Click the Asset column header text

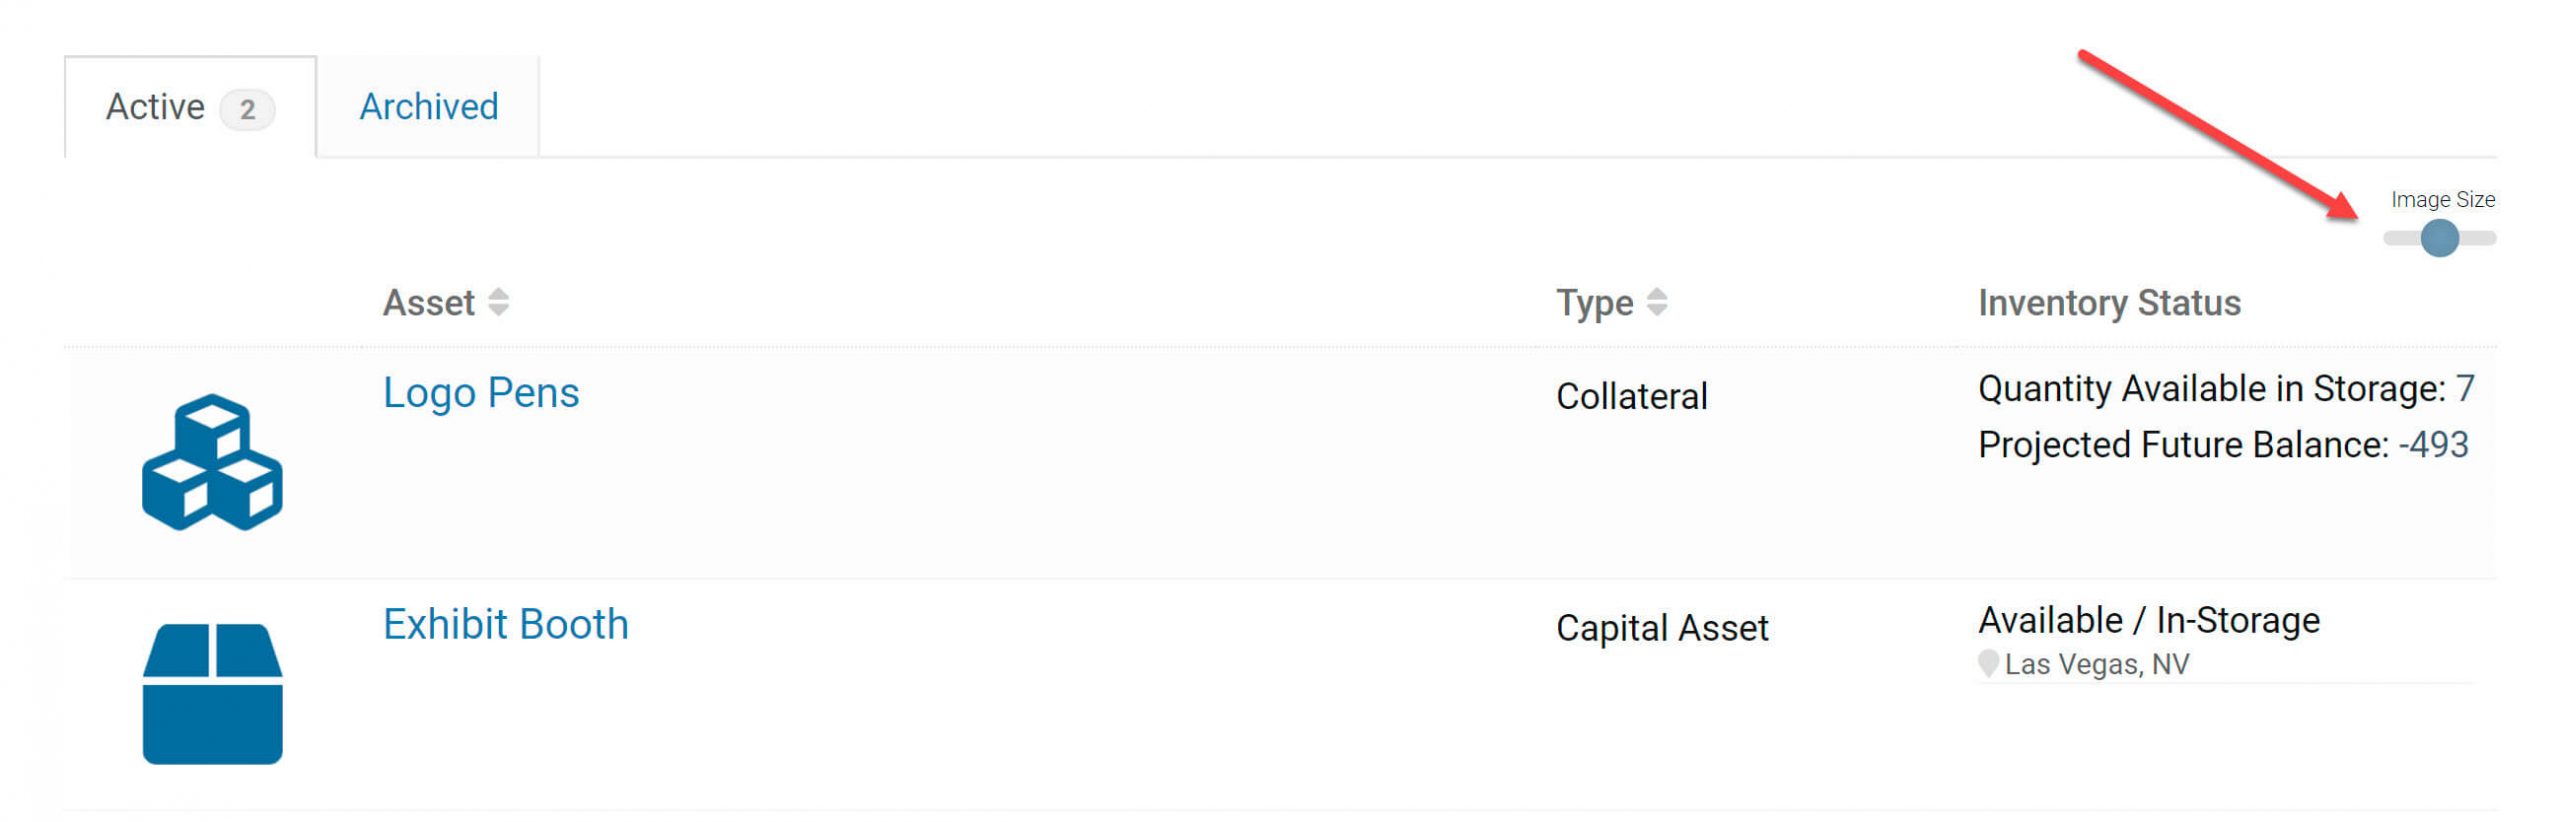coord(428,302)
